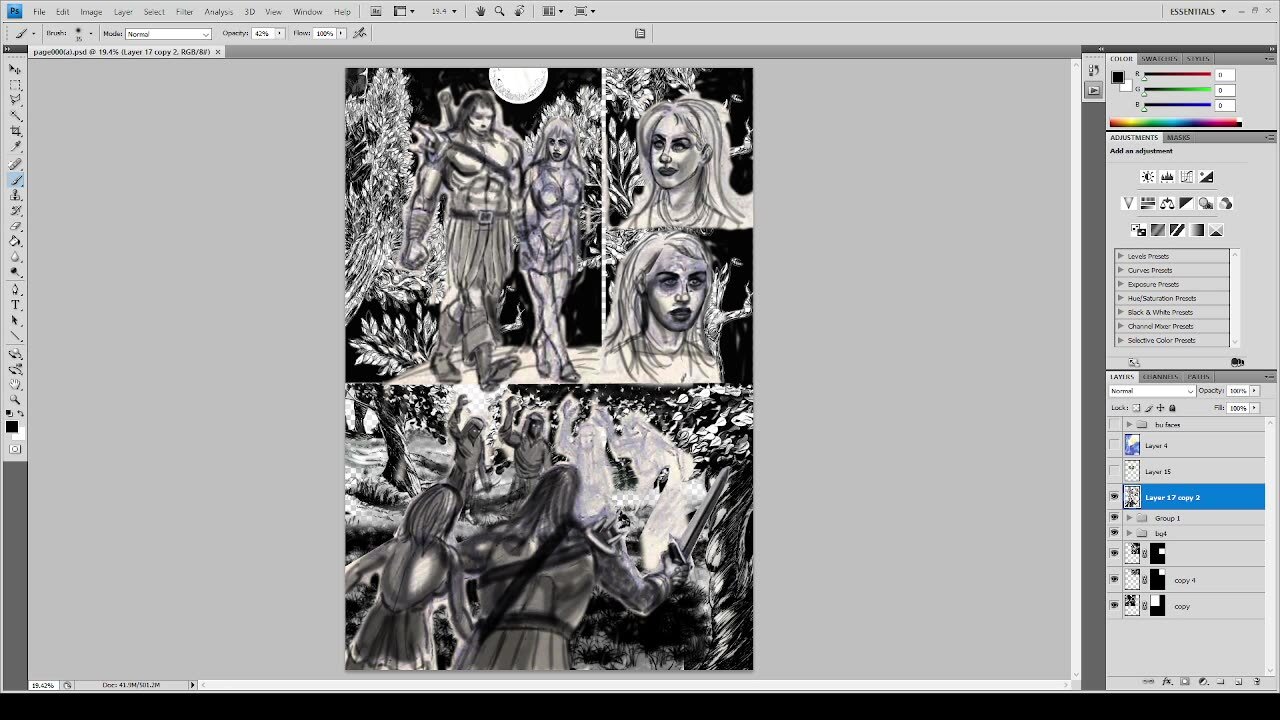1280x720 pixels.
Task: Click the foreground color in toolbox
Action: coord(11,427)
